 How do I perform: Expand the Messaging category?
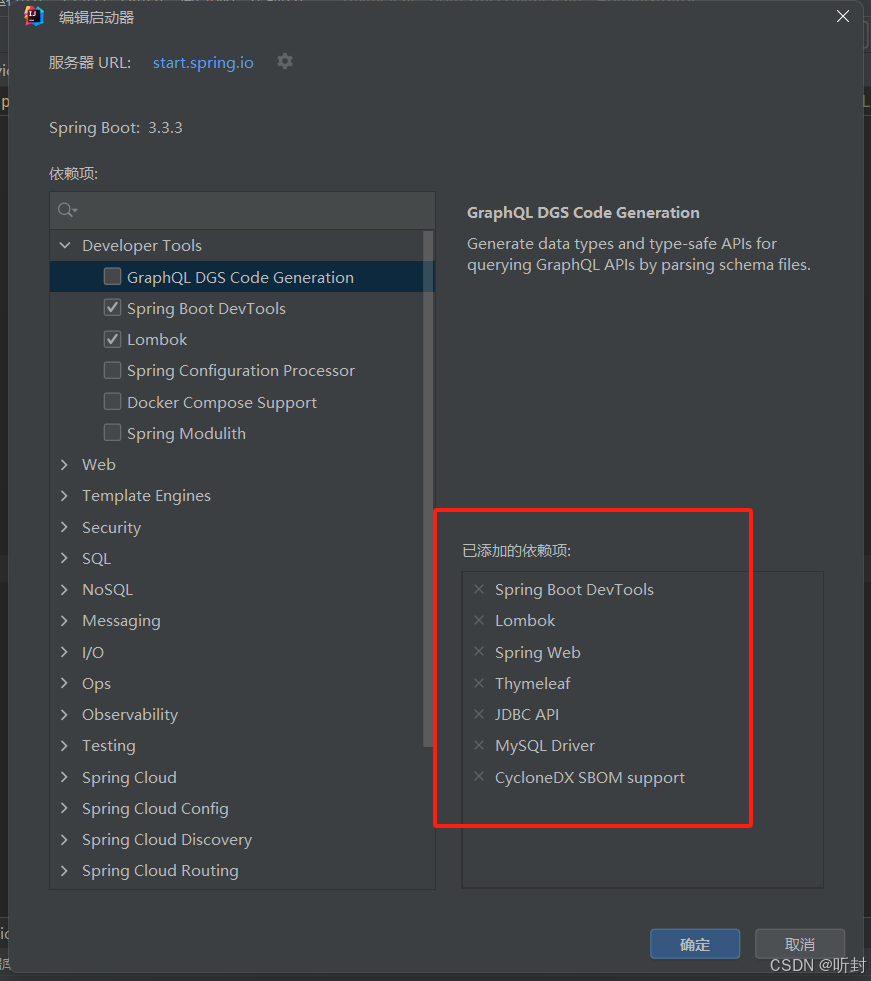click(x=64, y=621)
